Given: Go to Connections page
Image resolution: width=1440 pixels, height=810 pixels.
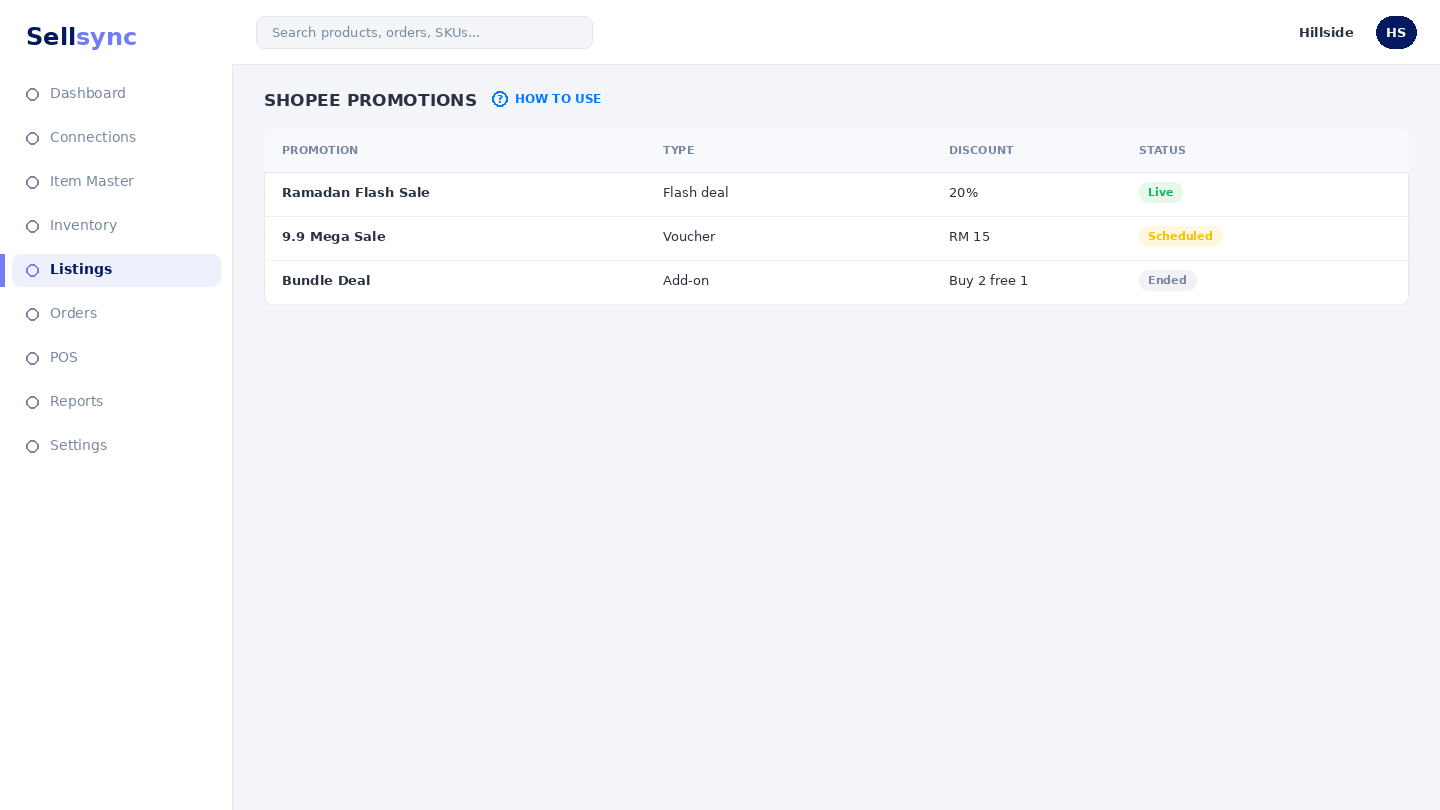Looking at the screenshot, I should (116, 138).
